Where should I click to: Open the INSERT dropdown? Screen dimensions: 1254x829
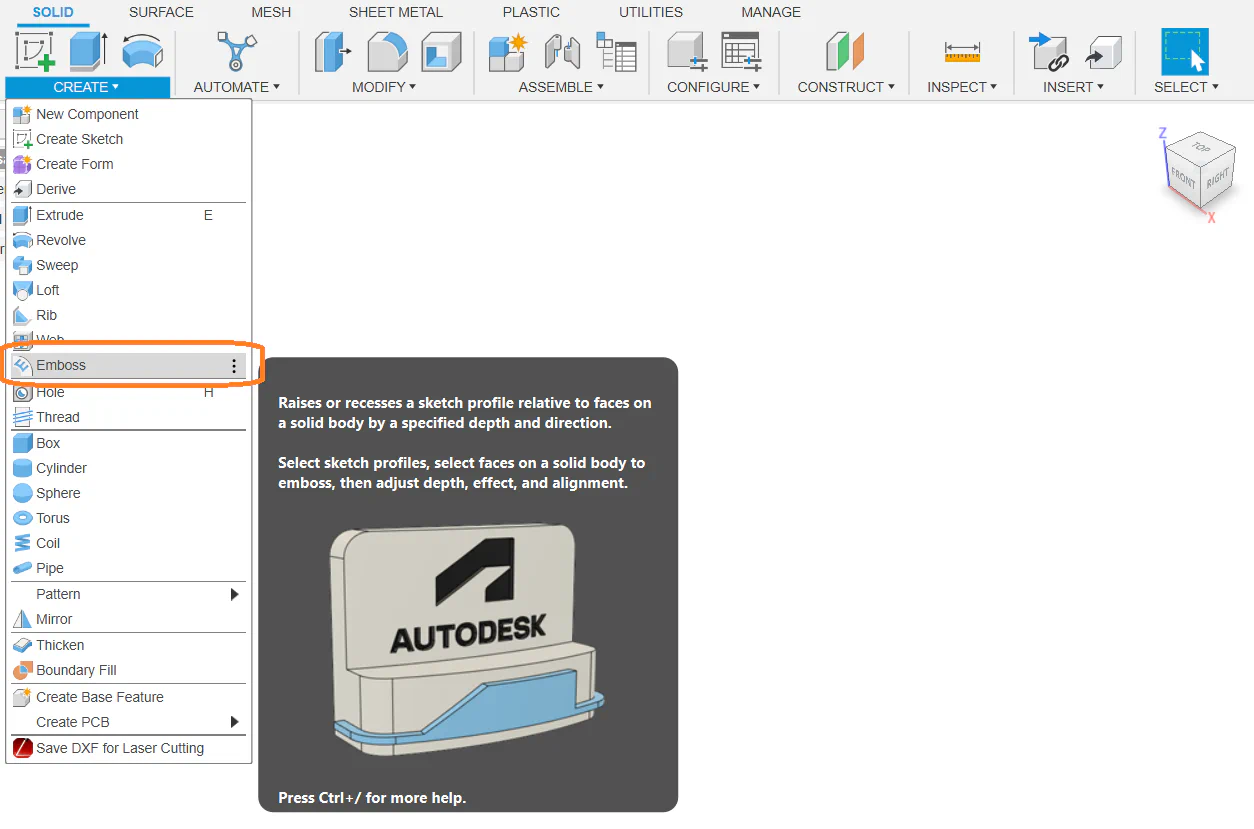point(1073,87)
